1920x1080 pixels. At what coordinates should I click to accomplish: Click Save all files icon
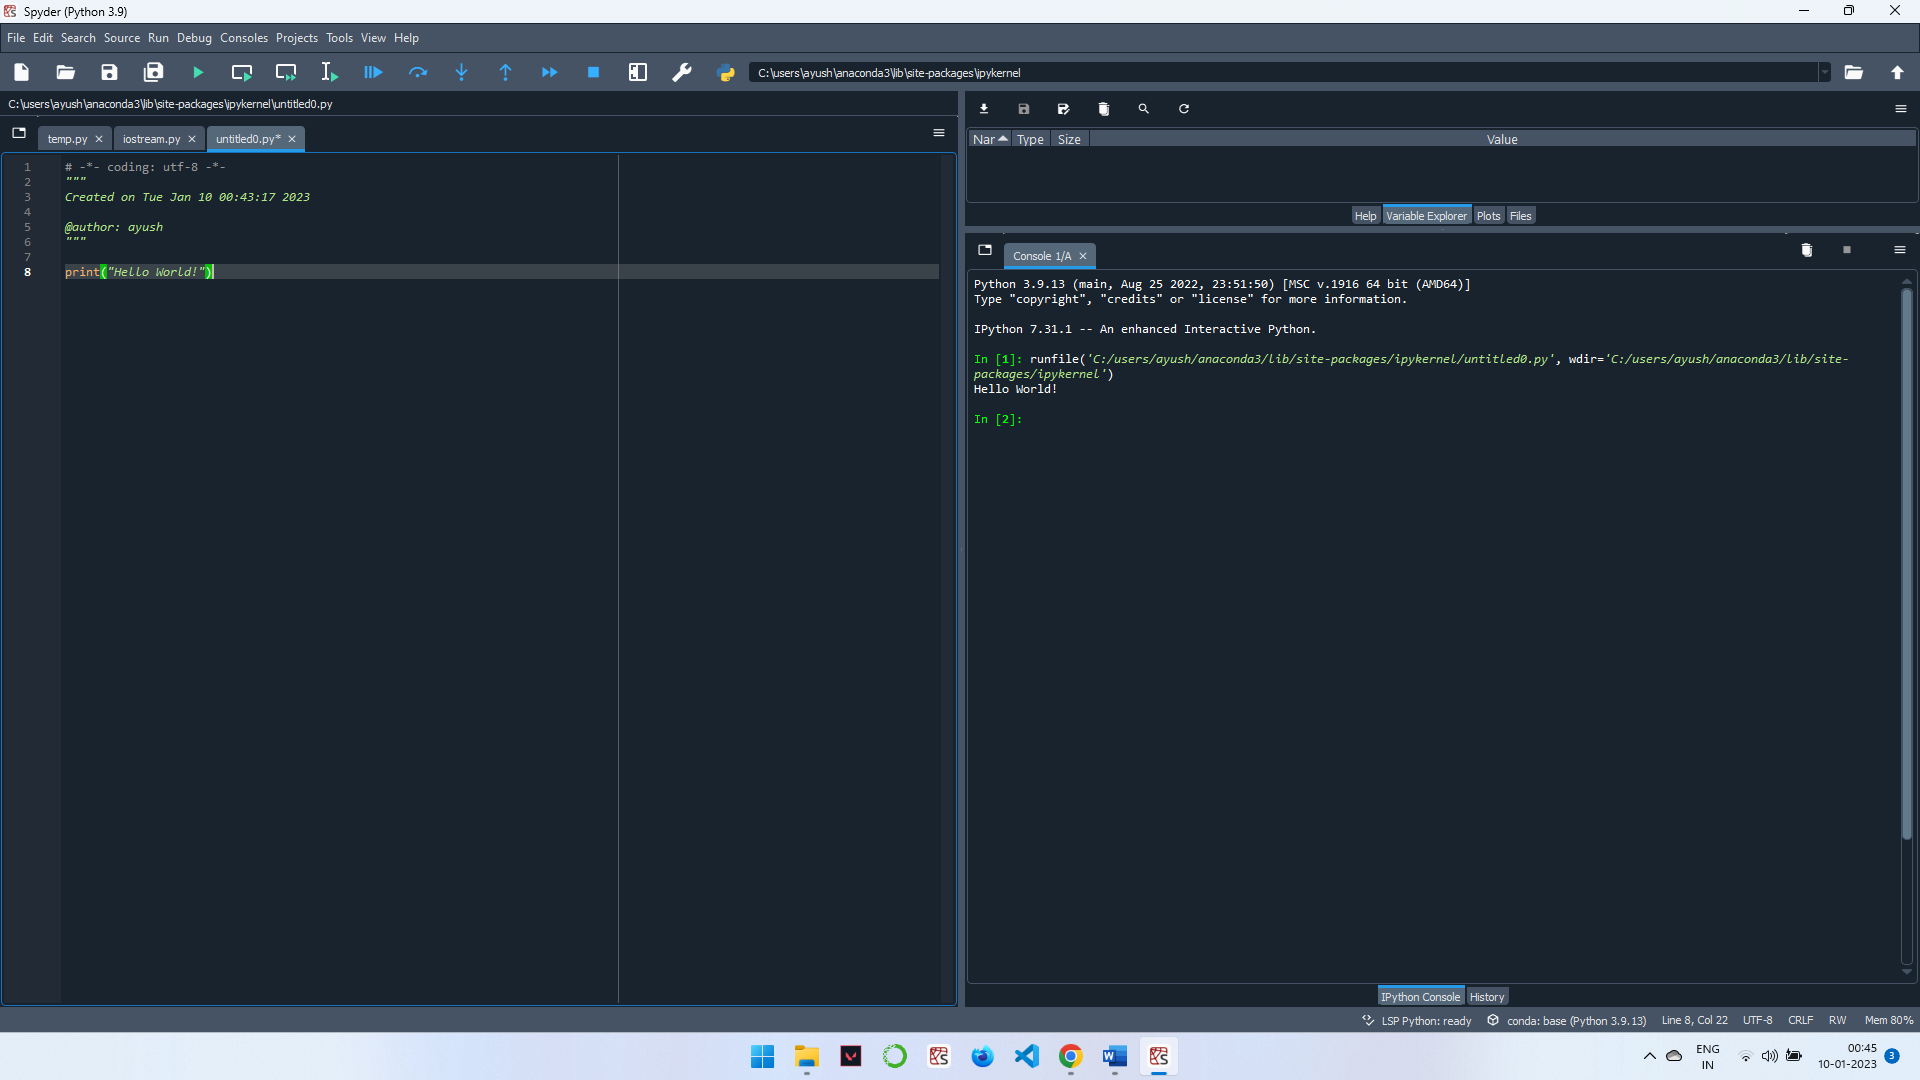(153, 73)
